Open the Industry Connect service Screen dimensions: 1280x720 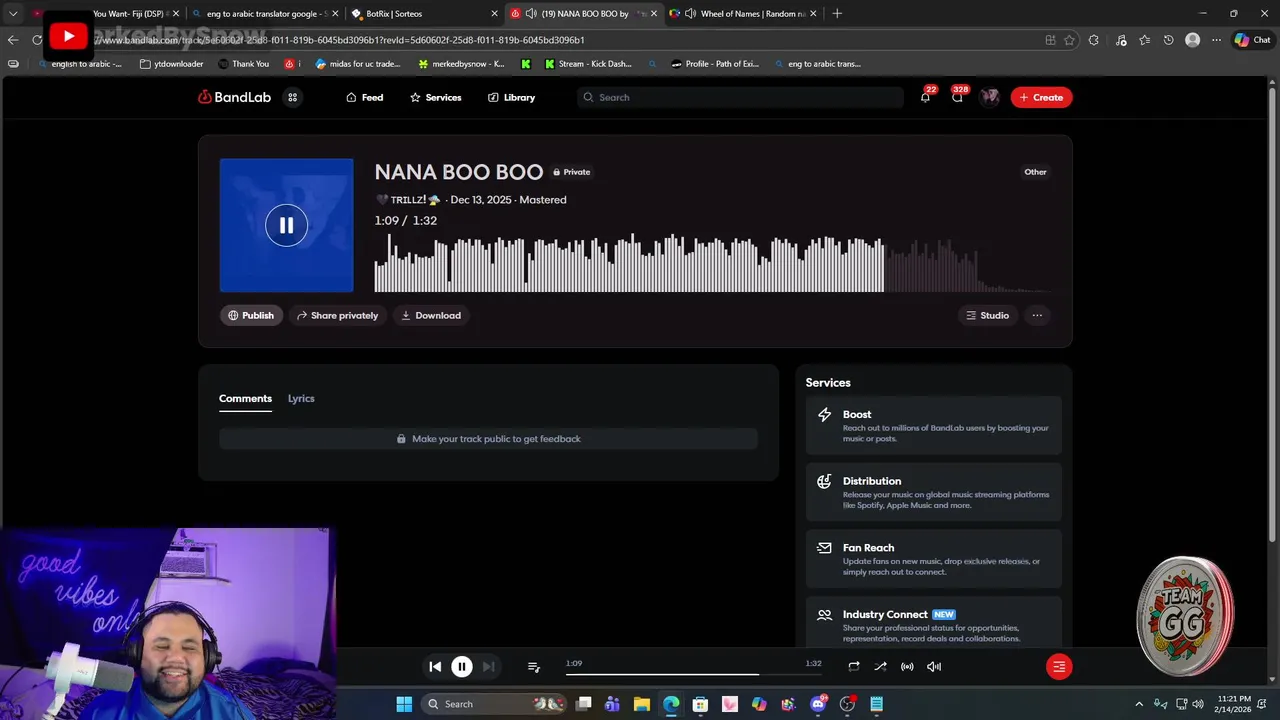pyautogui.click(x=933, y=625)
